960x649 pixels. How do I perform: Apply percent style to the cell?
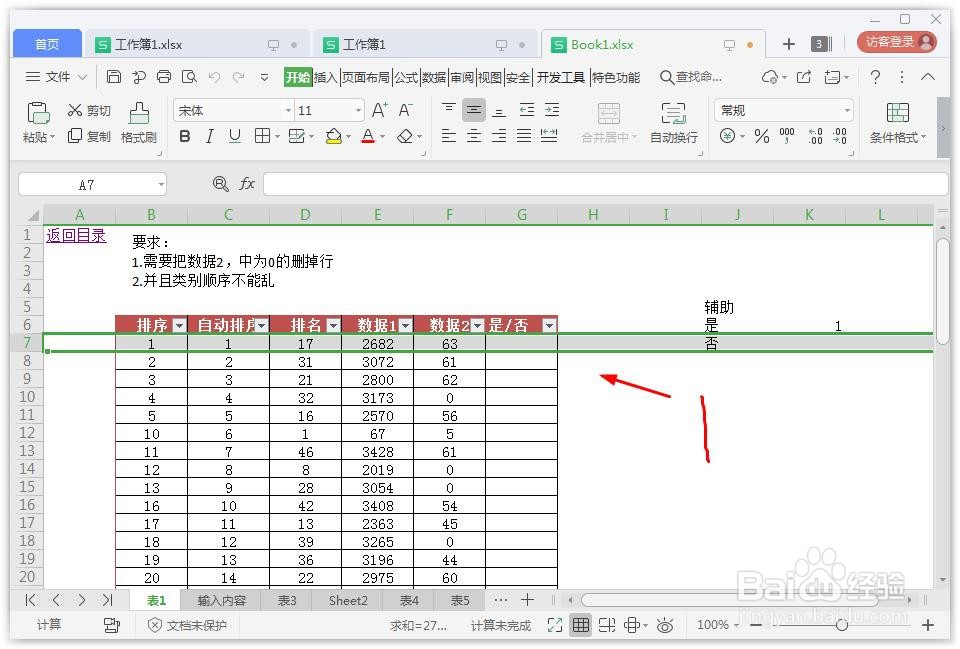coord(761,135)
